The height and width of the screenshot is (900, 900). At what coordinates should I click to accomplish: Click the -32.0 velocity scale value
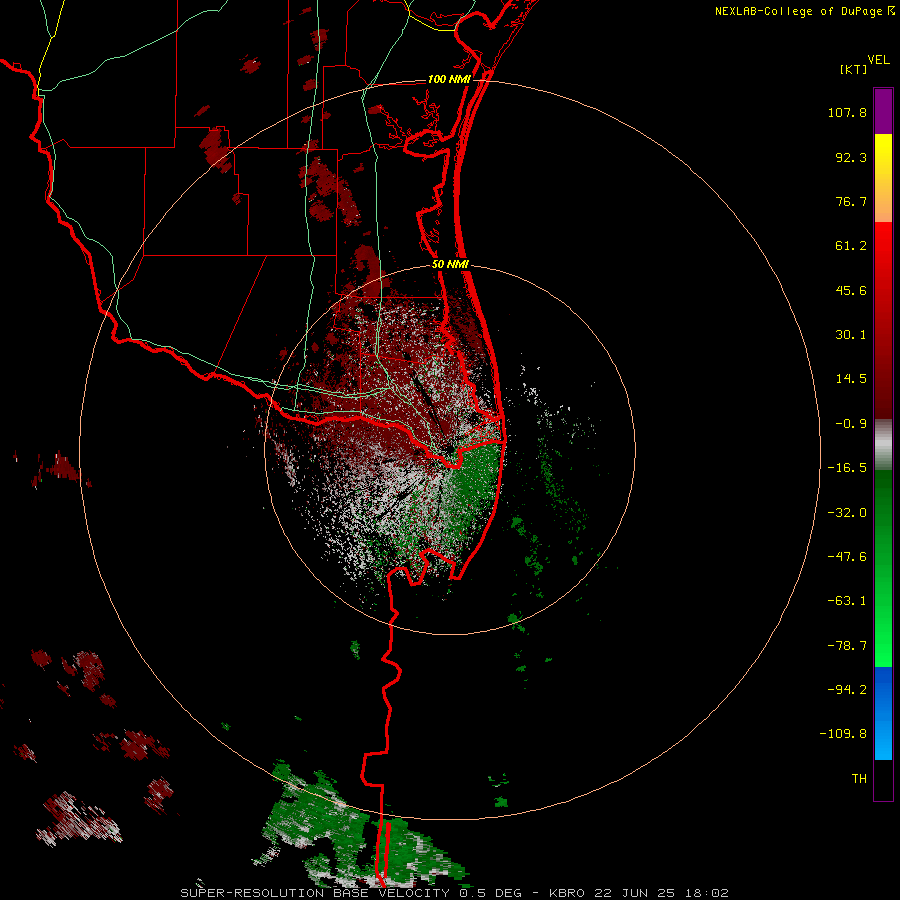(x=847, y=513)
